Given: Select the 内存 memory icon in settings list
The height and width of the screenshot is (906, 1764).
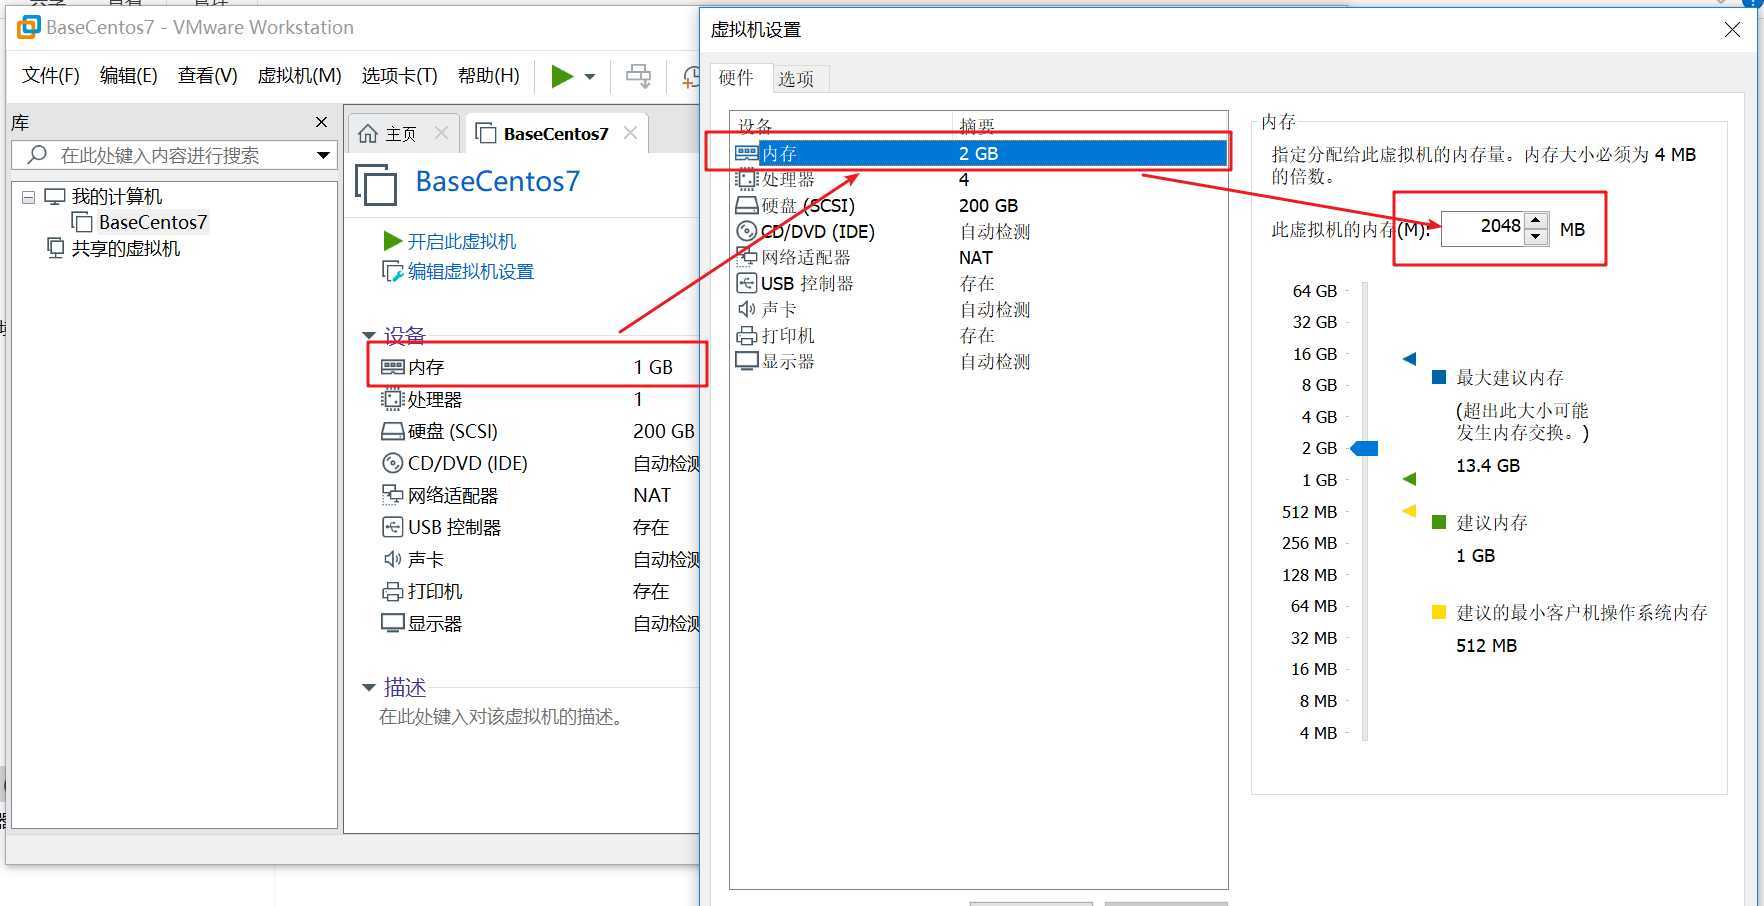Looking at the screenshot, I should 747,153.
